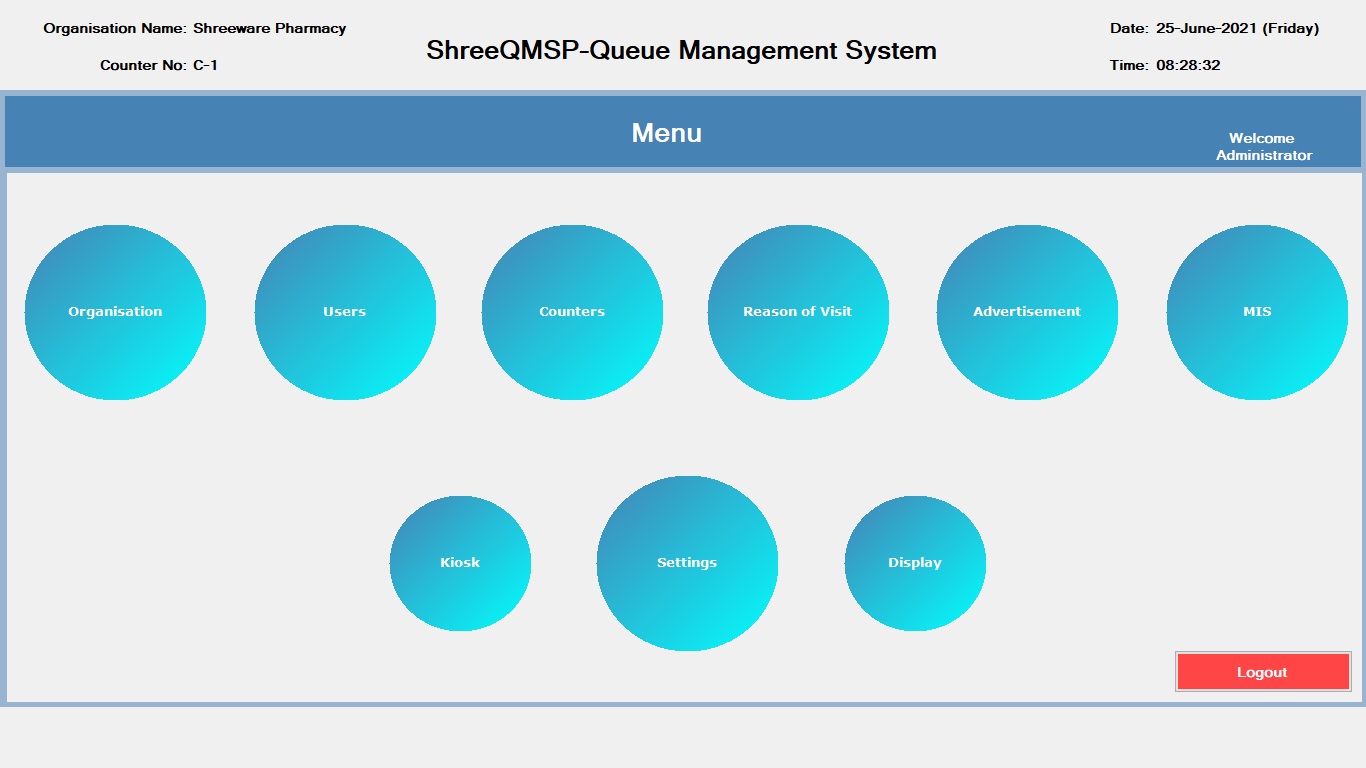Click the C-1 counter value

click(205, 66)
